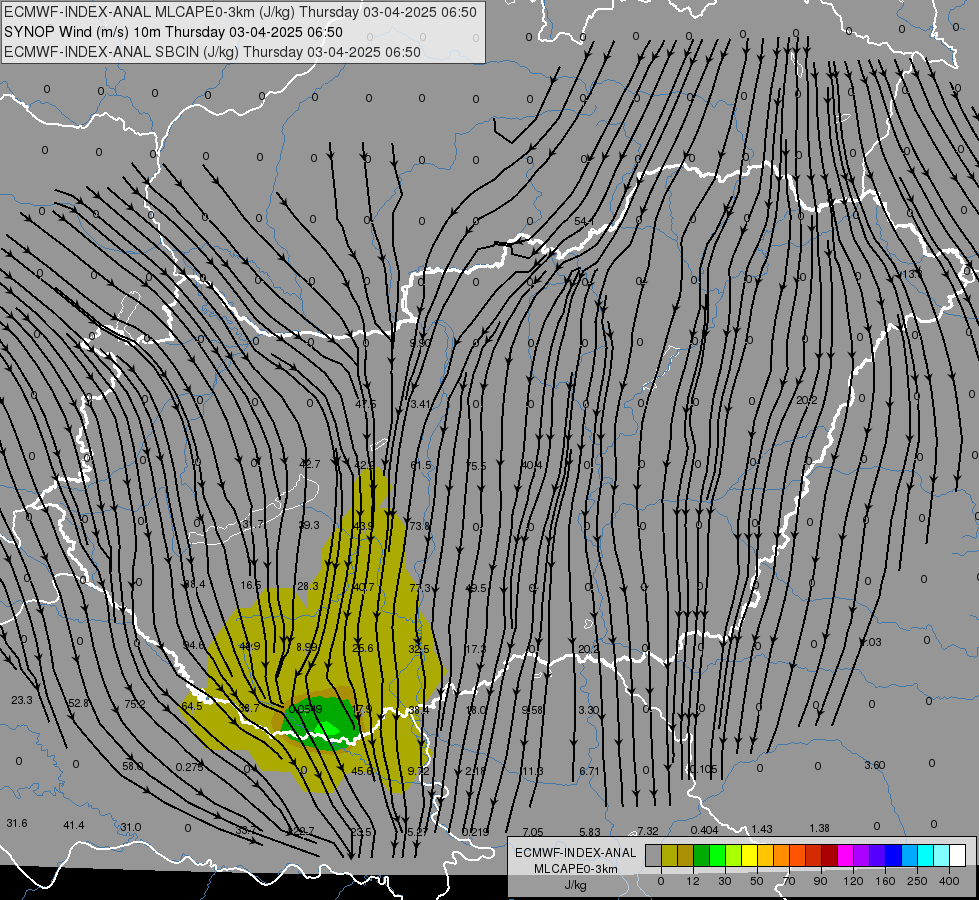Screen dimensions: 979x900
Task: Click the map value '7.32'
Action: [648, 831]
